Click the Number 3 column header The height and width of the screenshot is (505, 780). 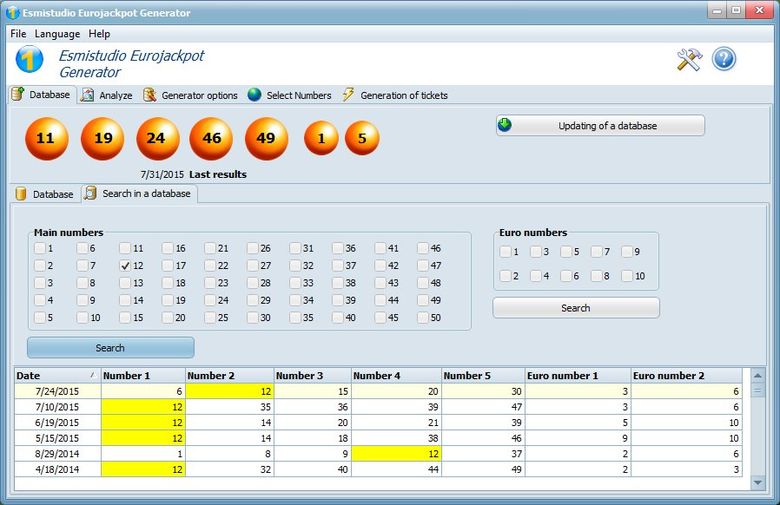click(312, 376)
